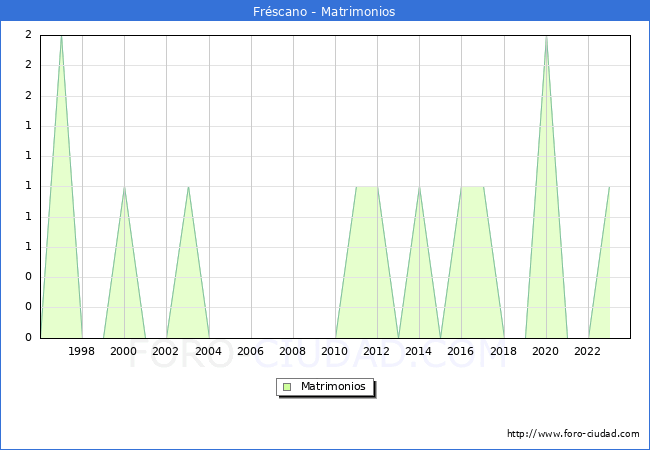650x450 pixels.
Task: Click the 2008 x-axis label
Action: pyautogui.click(x=292, y=351)
